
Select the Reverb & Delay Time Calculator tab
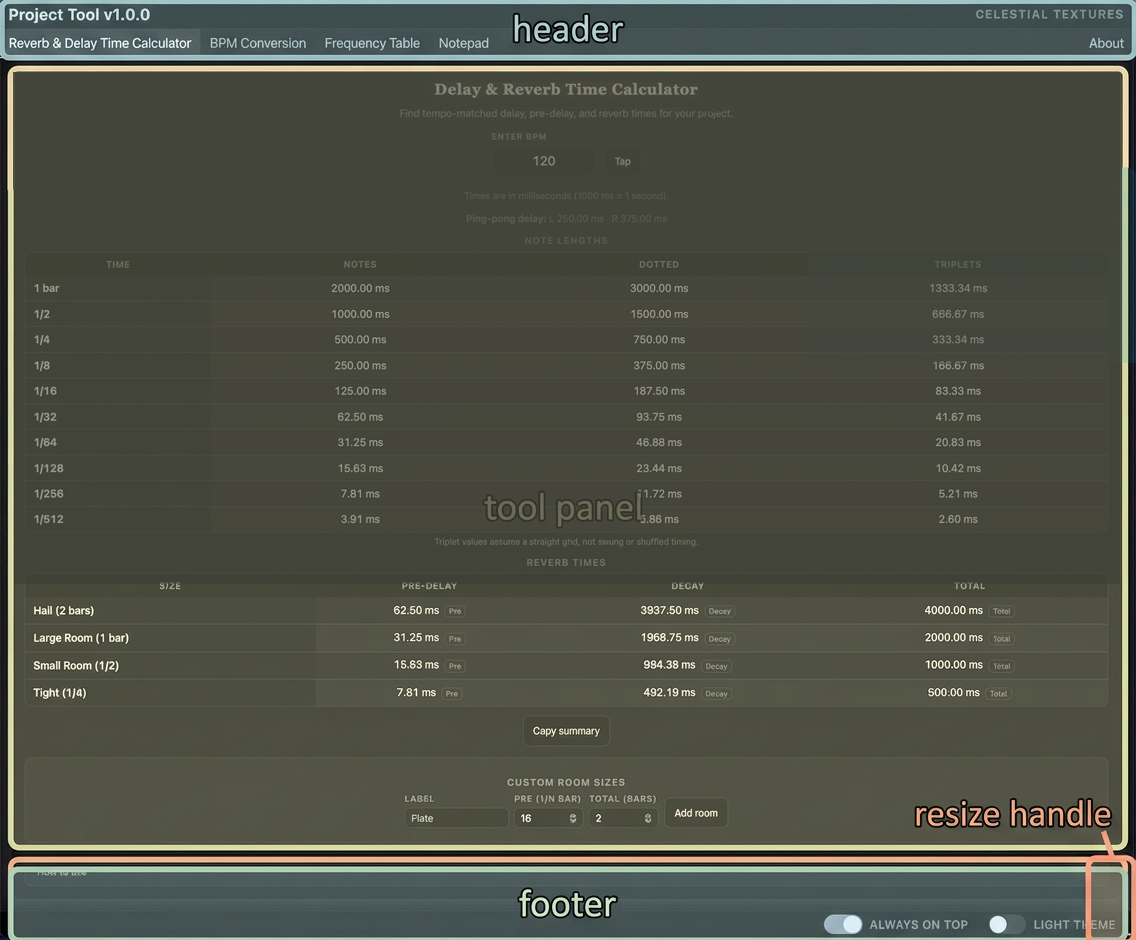click(x=100, y=43)
